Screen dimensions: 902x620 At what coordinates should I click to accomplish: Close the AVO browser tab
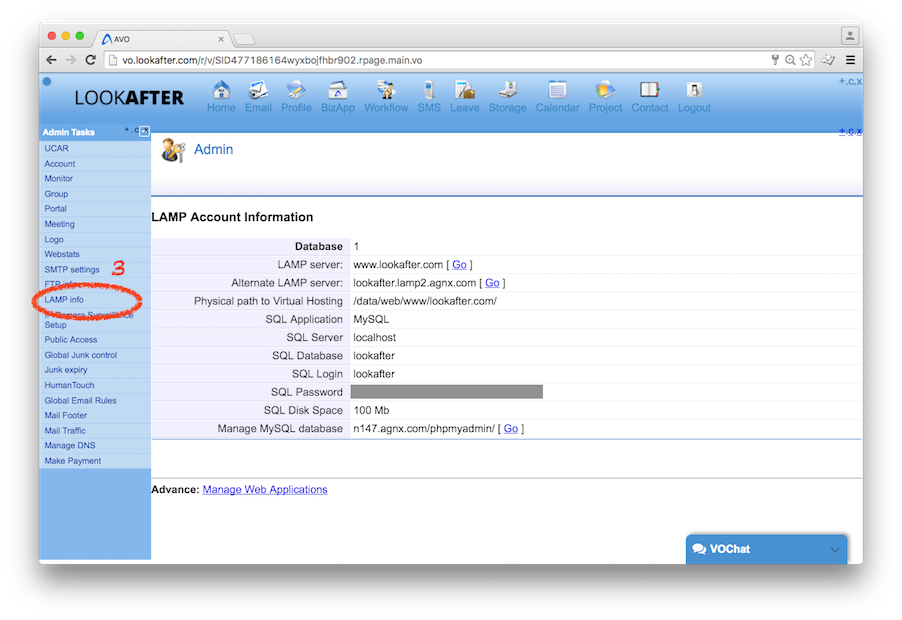pyautogui.click(x=221, y=39)
